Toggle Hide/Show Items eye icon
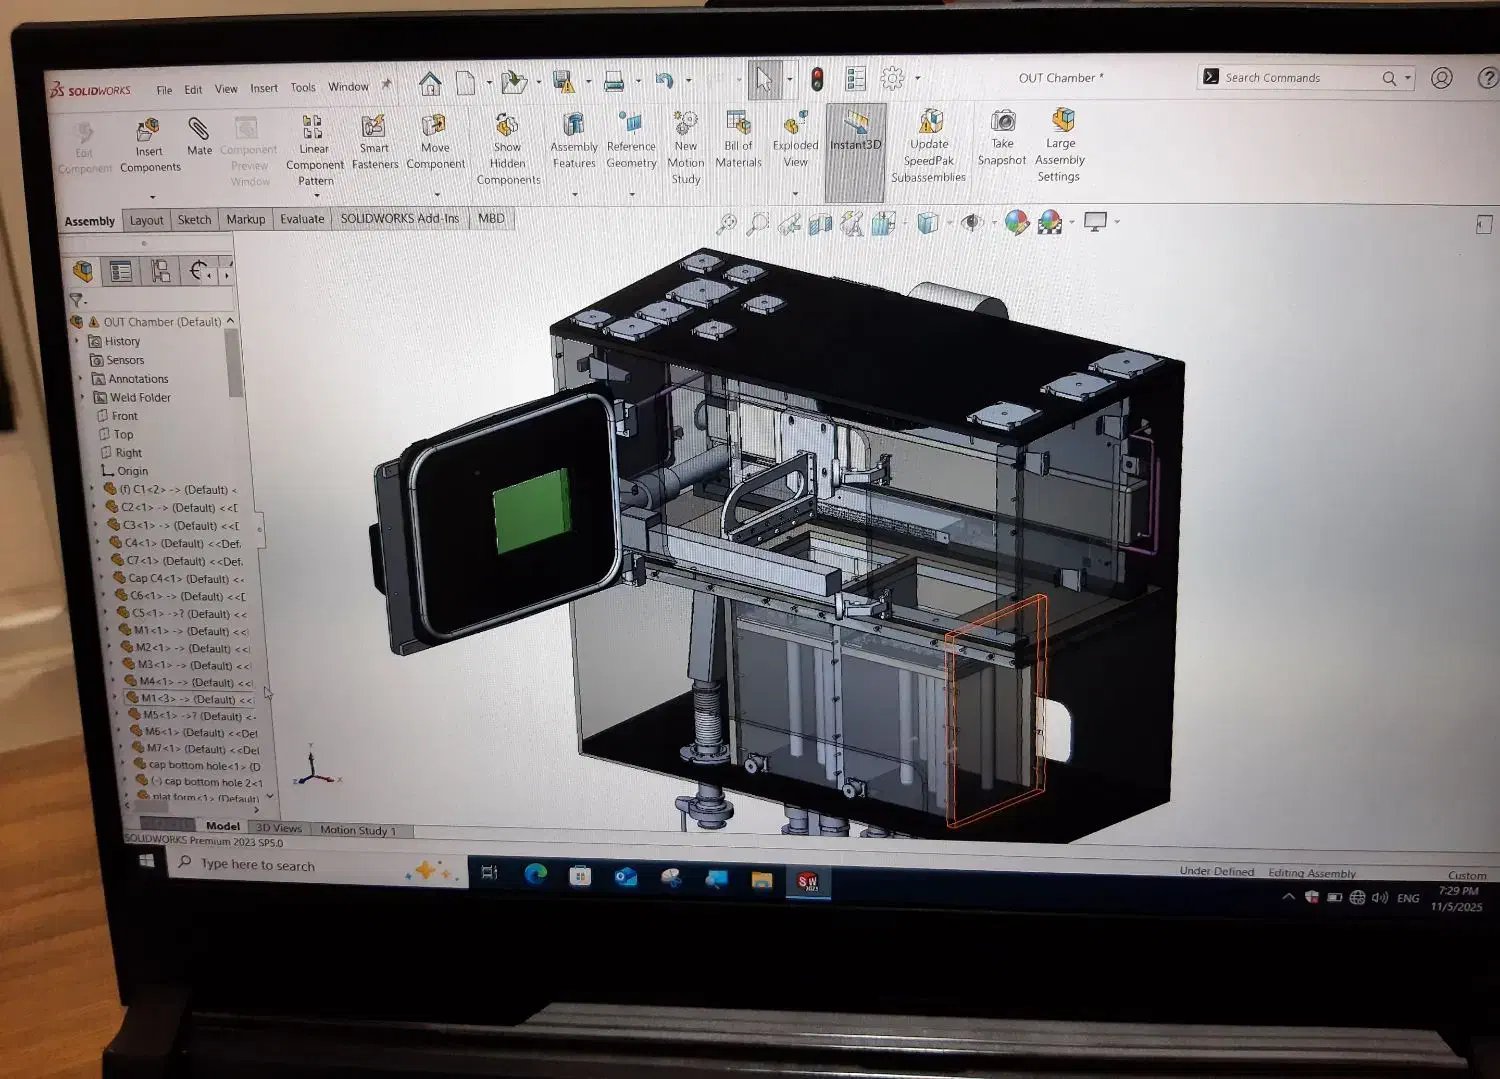This screenshot has width=1500, height=1079. [x=970, y=222]
